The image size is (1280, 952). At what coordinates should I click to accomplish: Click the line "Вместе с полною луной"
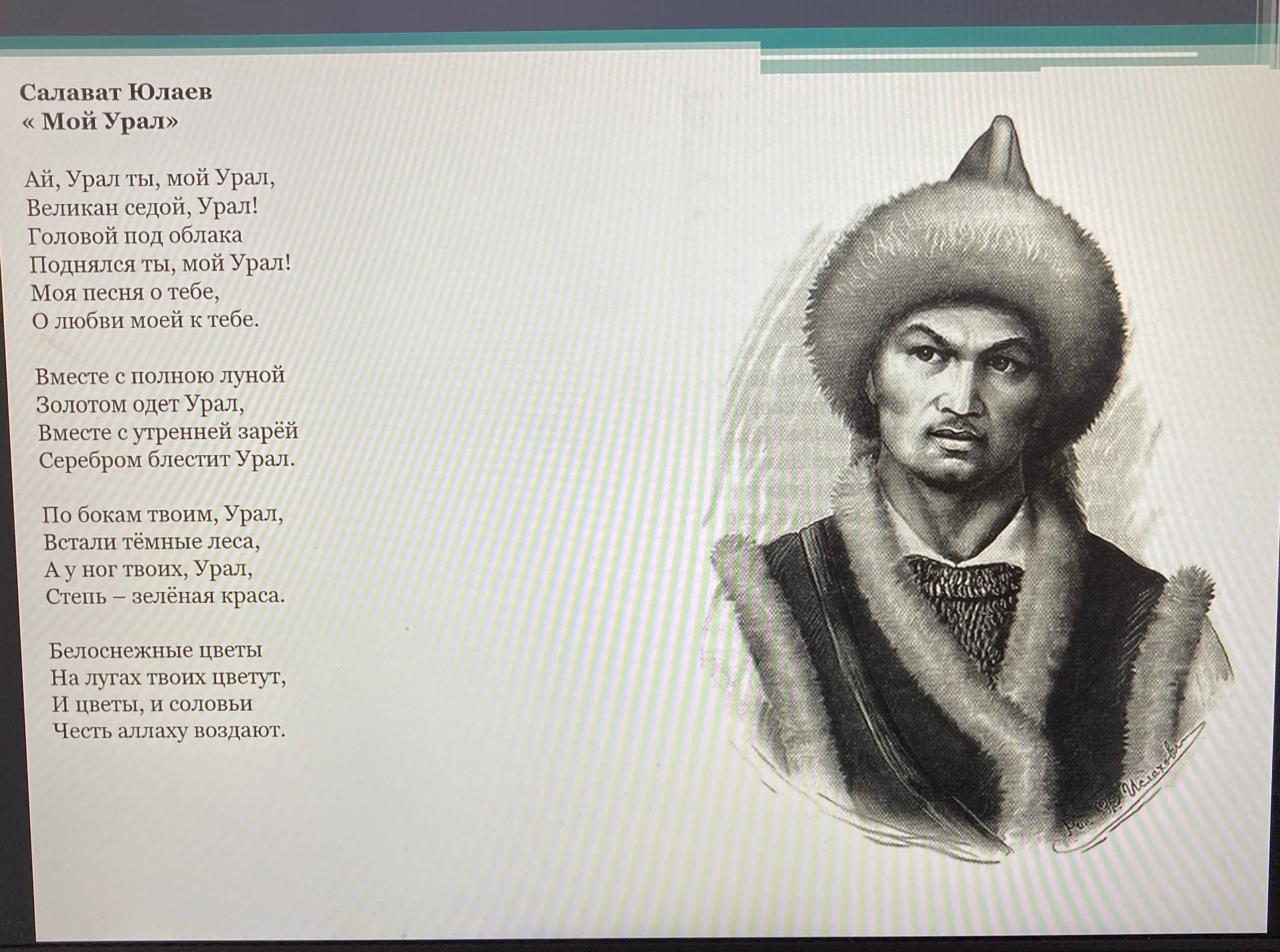(161, 376)
